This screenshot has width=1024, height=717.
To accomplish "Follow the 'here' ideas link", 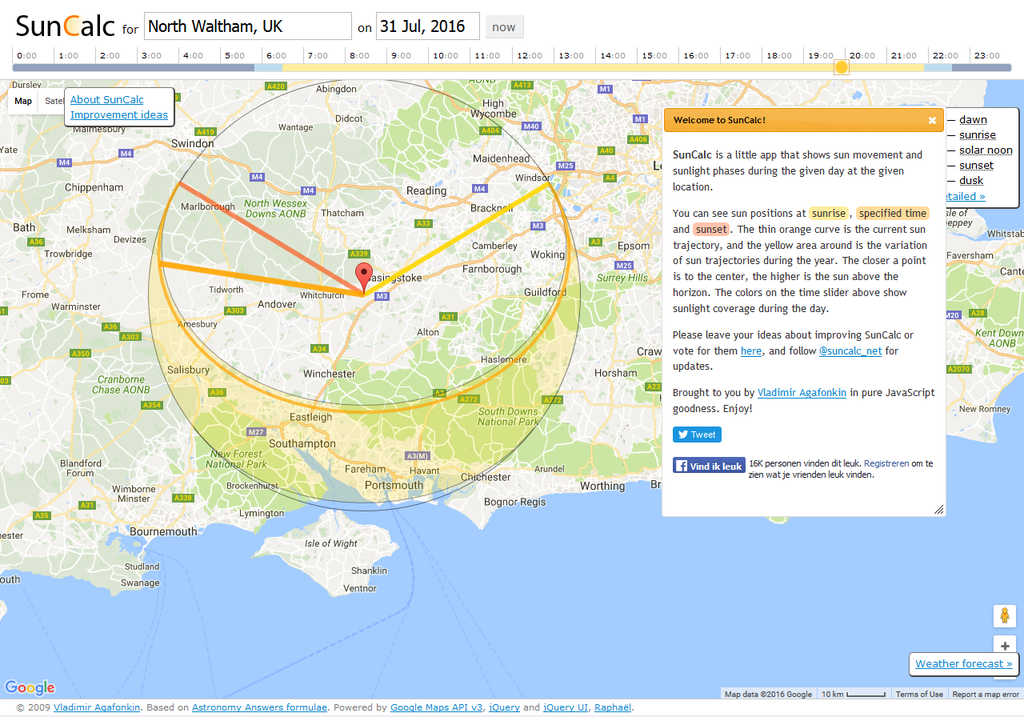I will (751, 351).
